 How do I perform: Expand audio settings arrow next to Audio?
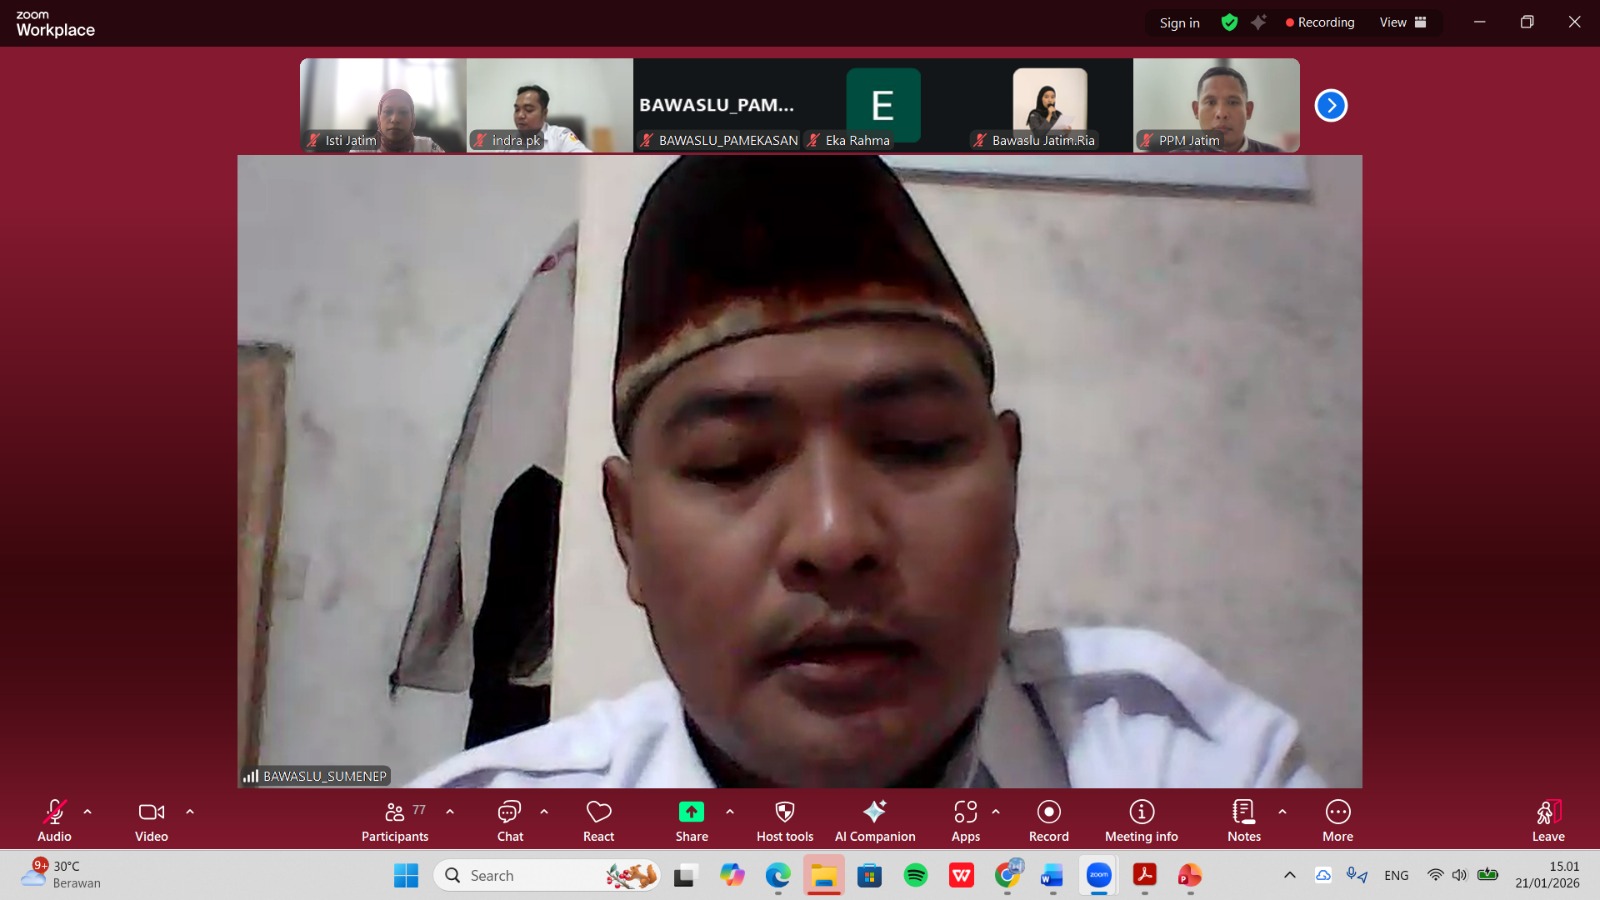[x=88, y=812]
